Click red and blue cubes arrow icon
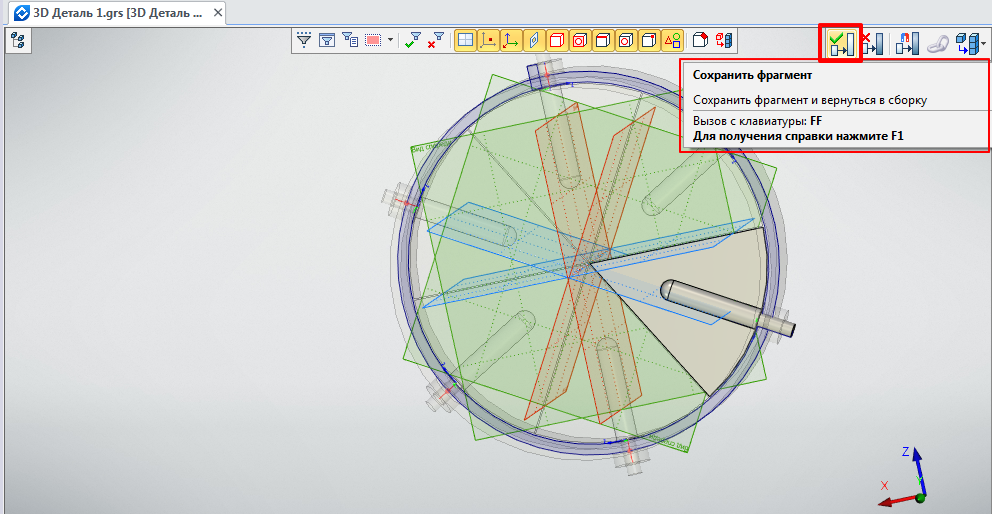This screenshot has width=992, height=514. pyautogui.click(x=723, y=41)
